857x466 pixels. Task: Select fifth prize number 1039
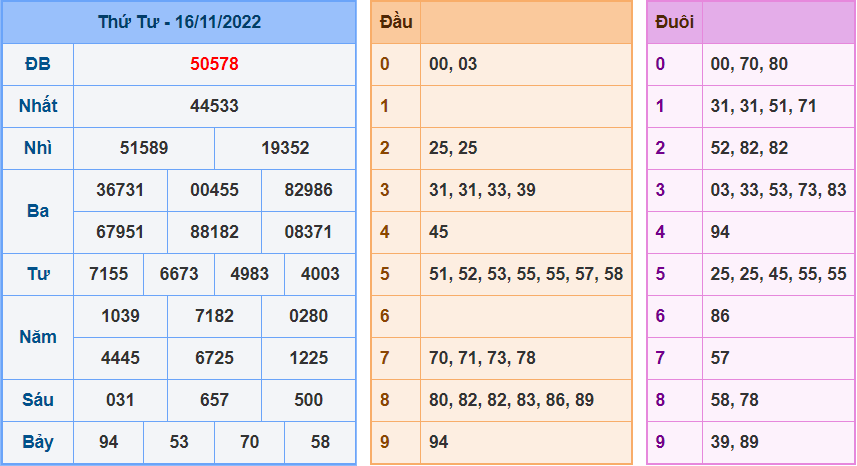coord(120,316)
